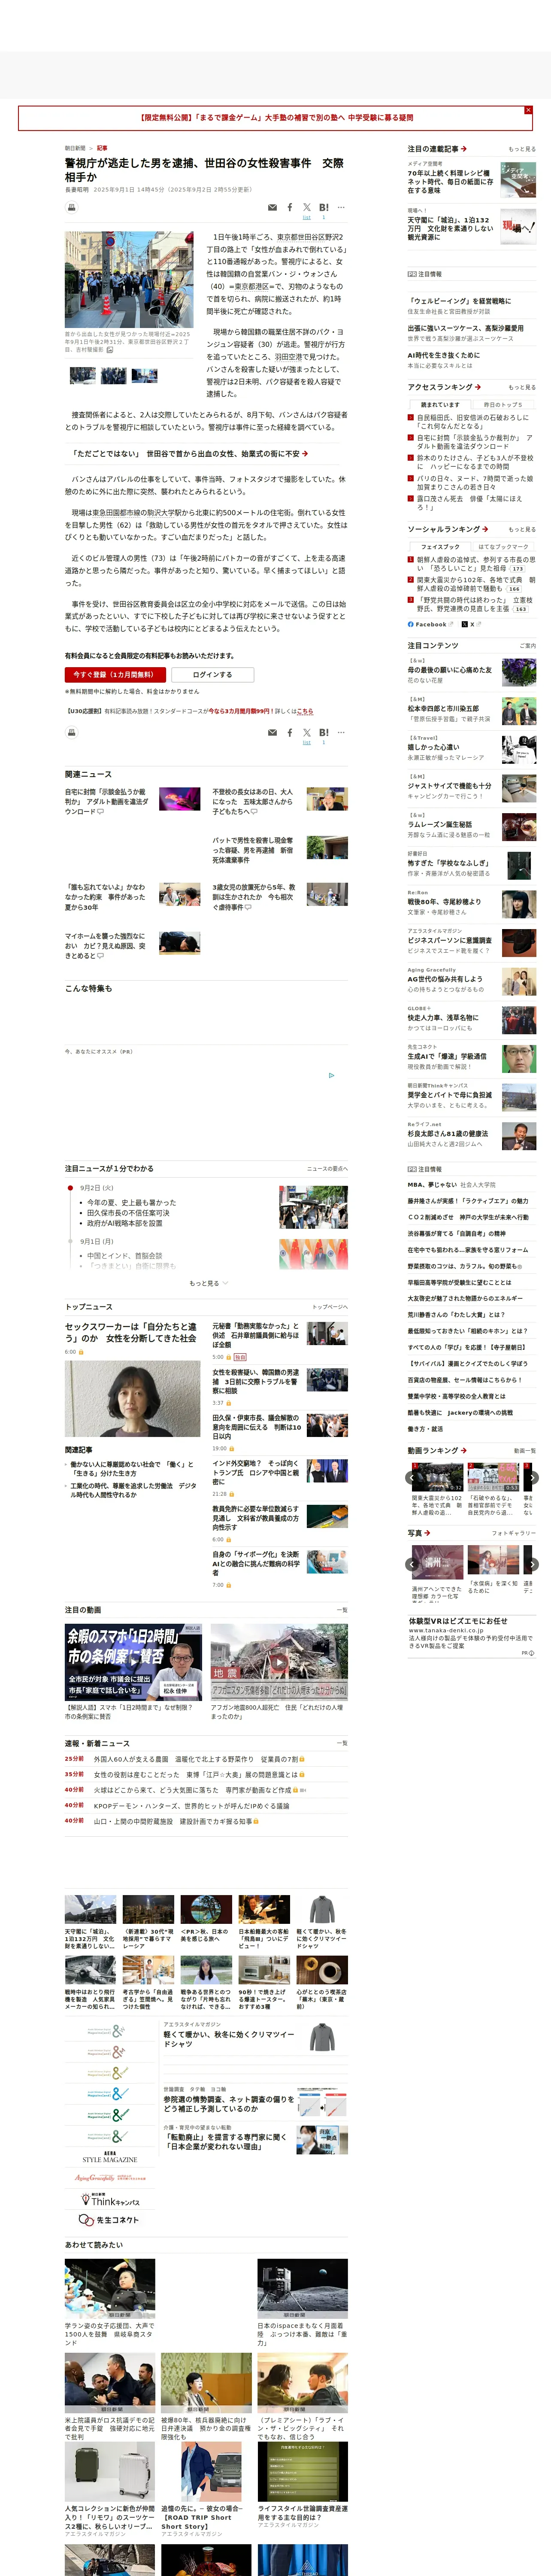Click the bottom Facebook share icon
Image resolution: width=551 pixels, height=2576 pixels.
coord(290,733)
